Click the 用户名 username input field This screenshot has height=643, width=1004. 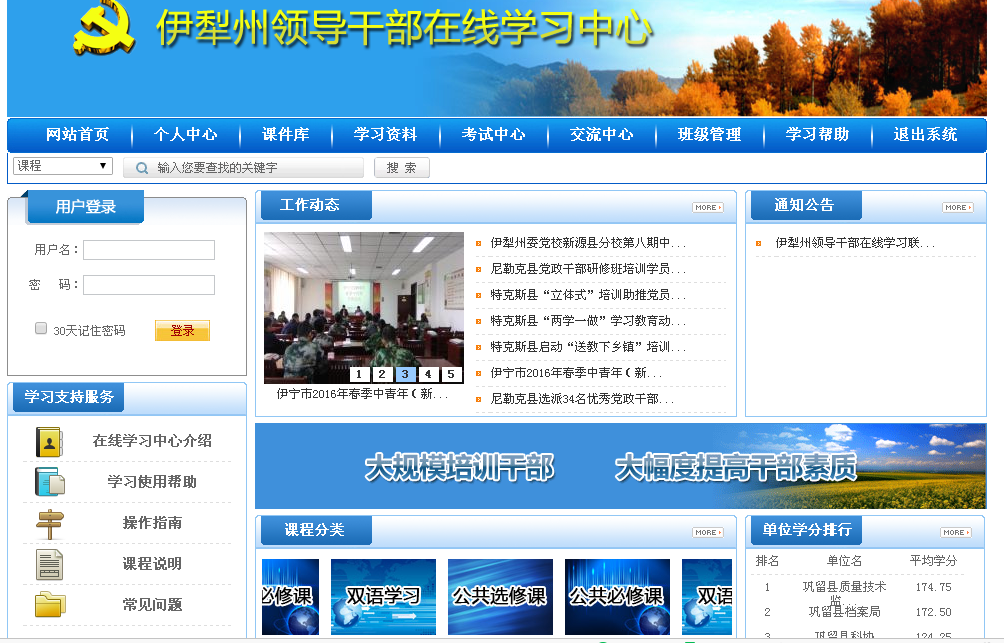pyautogui.click(x=149, y=250)
